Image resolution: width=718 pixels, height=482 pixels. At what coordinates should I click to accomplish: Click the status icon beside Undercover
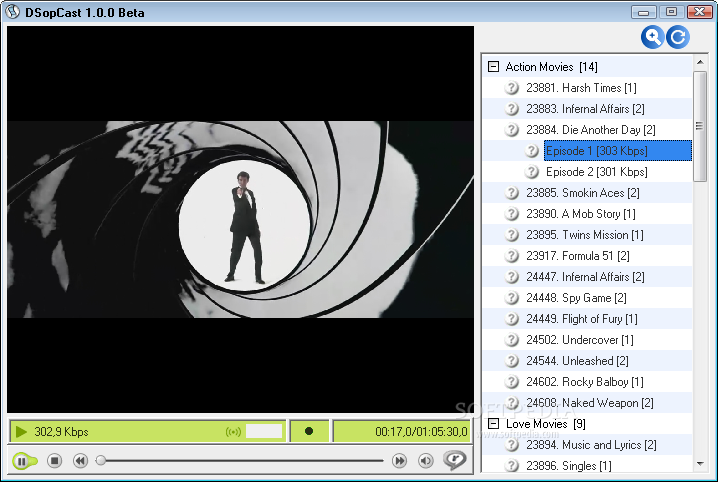pyautogui.click(x=511, y=340)
